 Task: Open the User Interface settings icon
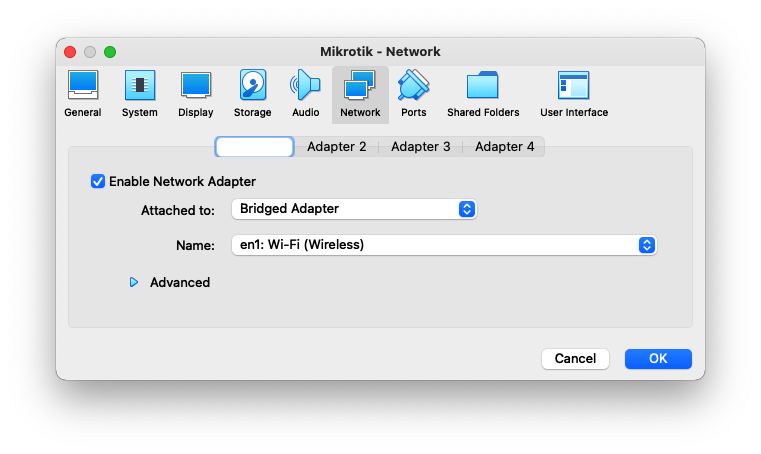pos(573,87)
